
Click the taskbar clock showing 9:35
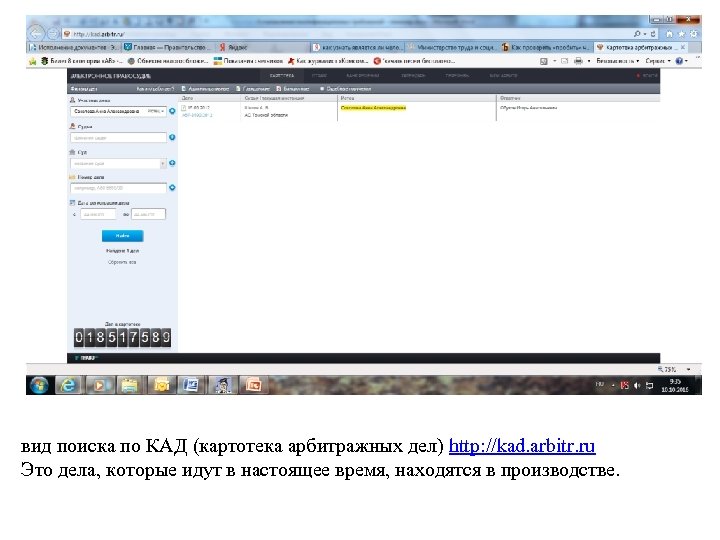(675, 386)
